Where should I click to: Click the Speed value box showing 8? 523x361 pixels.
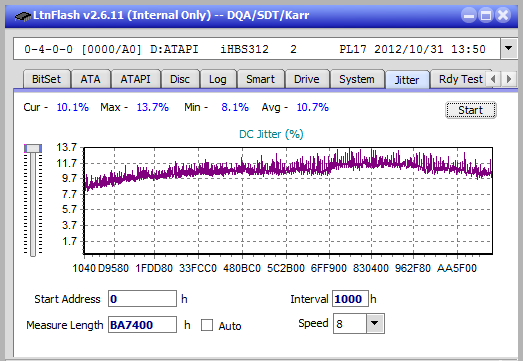tap(350, 323)
